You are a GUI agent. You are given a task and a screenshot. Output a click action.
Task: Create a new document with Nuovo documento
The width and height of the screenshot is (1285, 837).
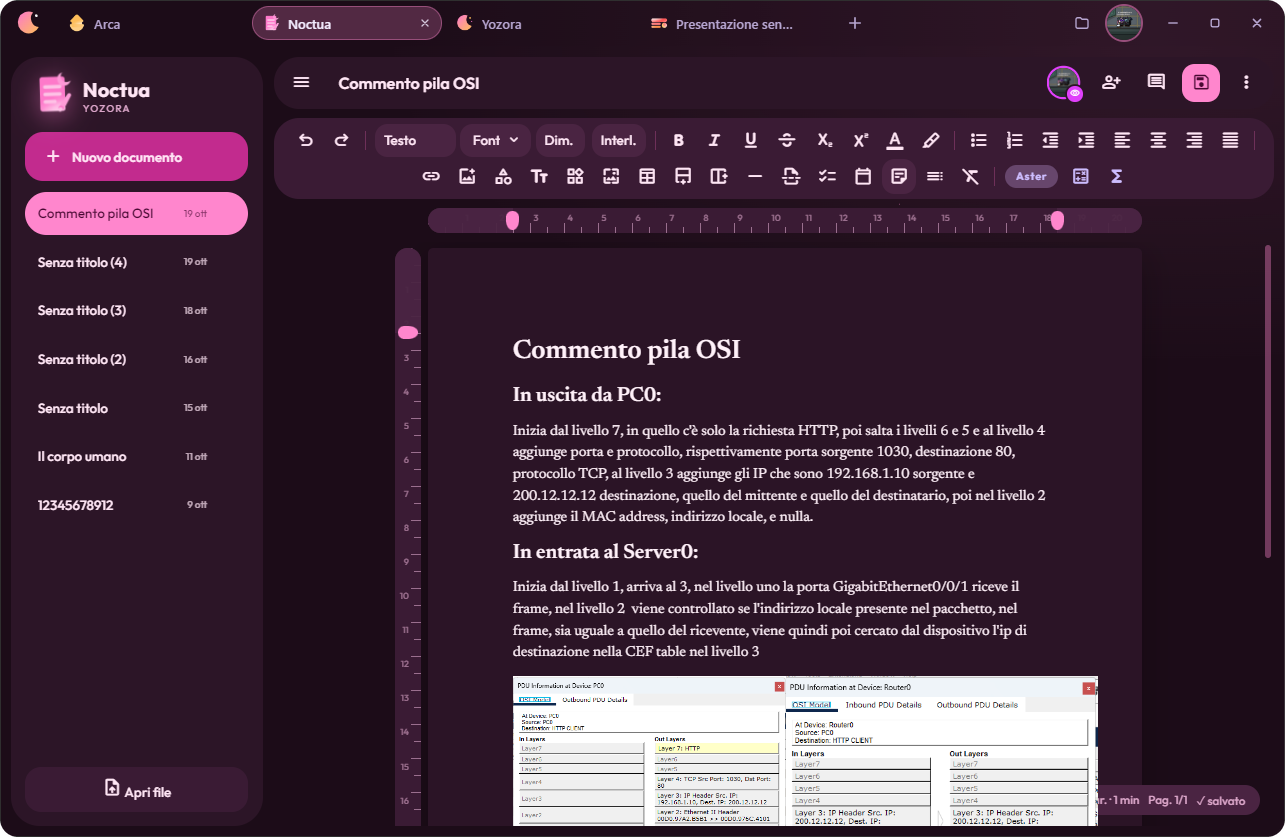(x=136, y=157)
